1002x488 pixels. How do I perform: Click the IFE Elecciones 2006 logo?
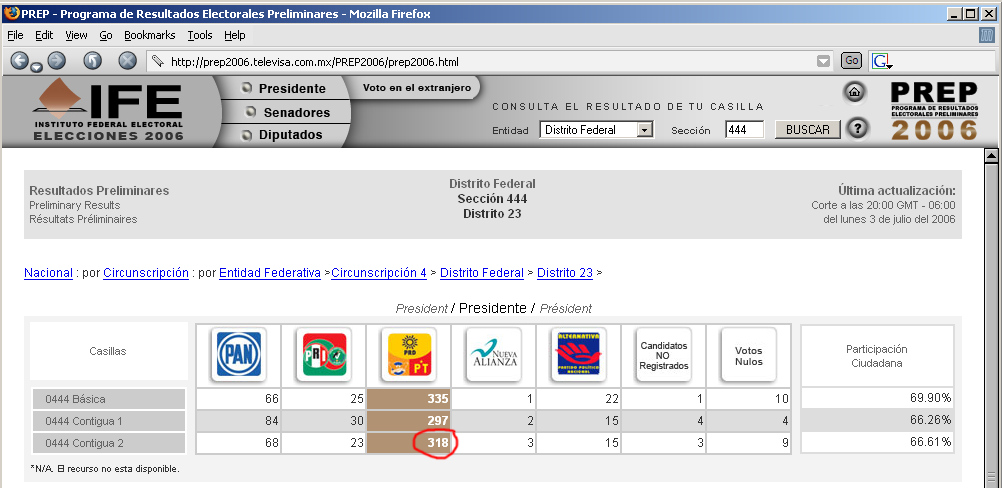pyautogui.click(x=109, y=111)
